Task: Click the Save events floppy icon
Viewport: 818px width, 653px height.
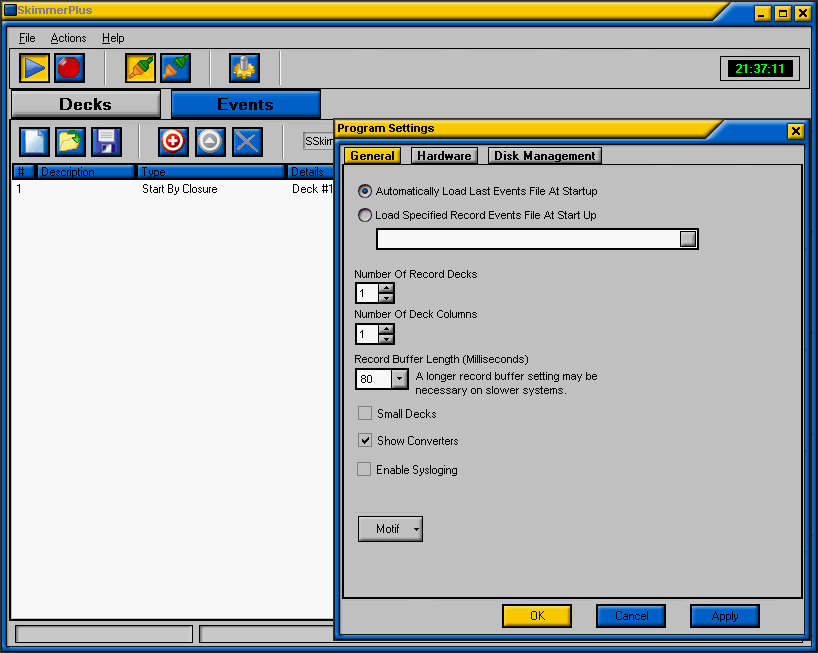Action: (106, 141)
